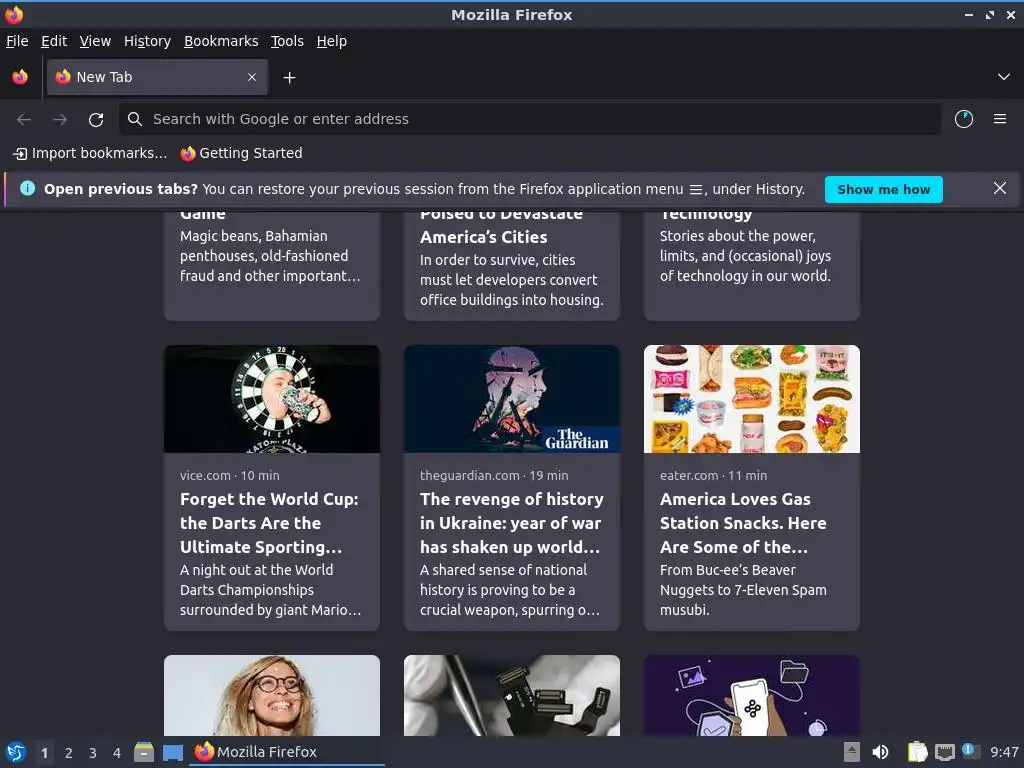The width and height of the screenshot is (1024, 768).
Task: Open purple phone illustration article thumbnail
Action: pos(752,696)
